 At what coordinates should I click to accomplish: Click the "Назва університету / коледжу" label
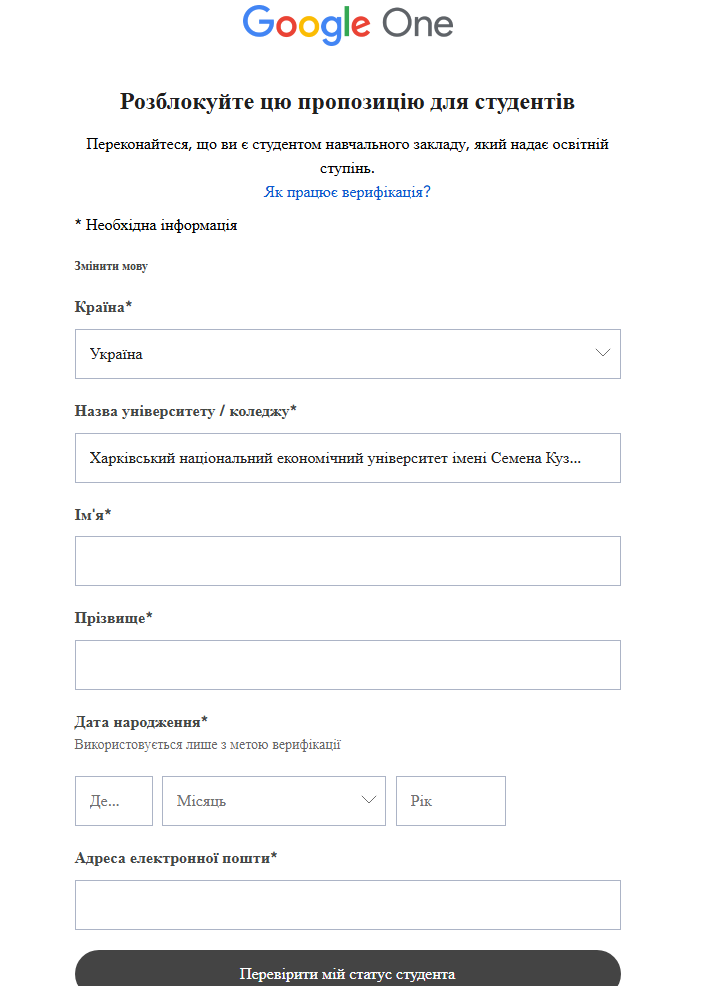point(185,411)
